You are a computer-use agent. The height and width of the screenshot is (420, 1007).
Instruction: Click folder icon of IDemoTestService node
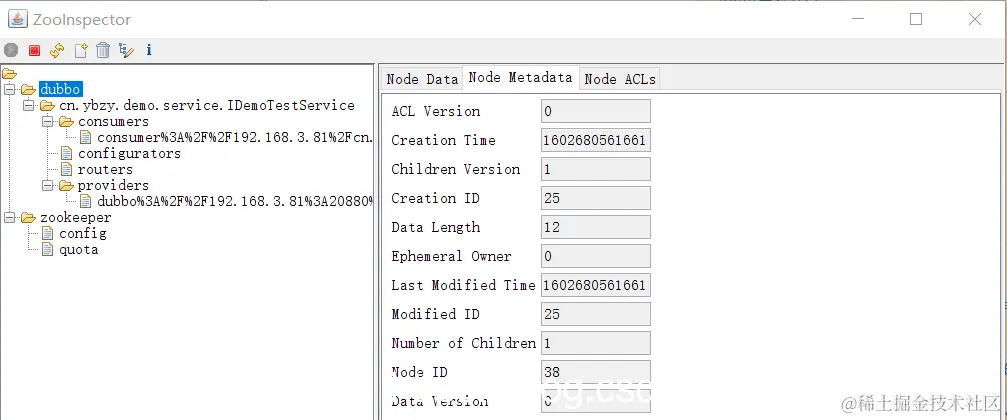click(48, 105)
